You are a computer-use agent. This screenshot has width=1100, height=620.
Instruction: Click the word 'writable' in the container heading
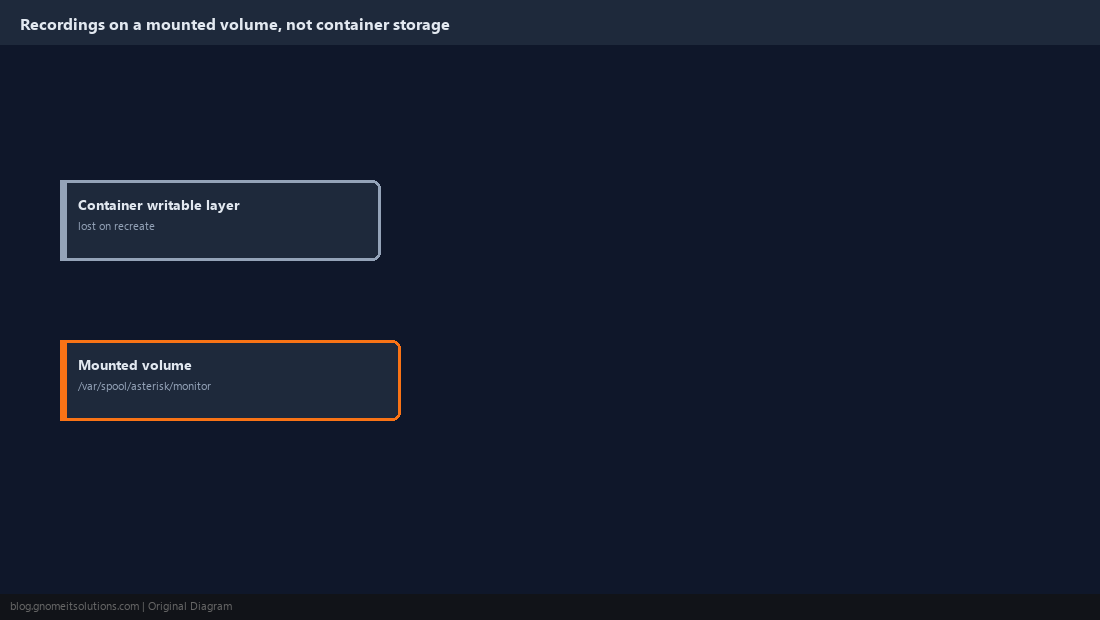click(x=173, y=205)
